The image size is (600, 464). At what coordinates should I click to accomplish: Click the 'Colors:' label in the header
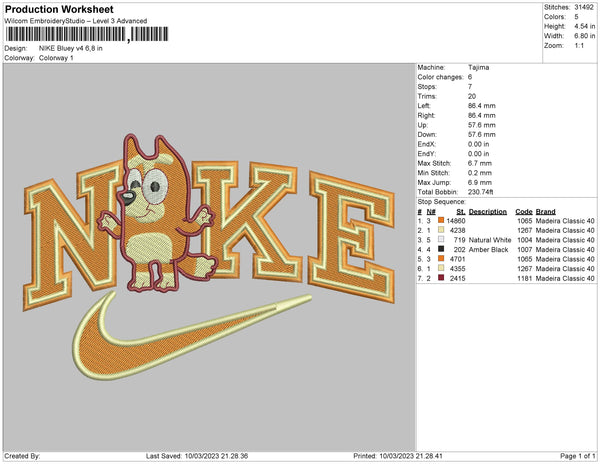[554, 17]
